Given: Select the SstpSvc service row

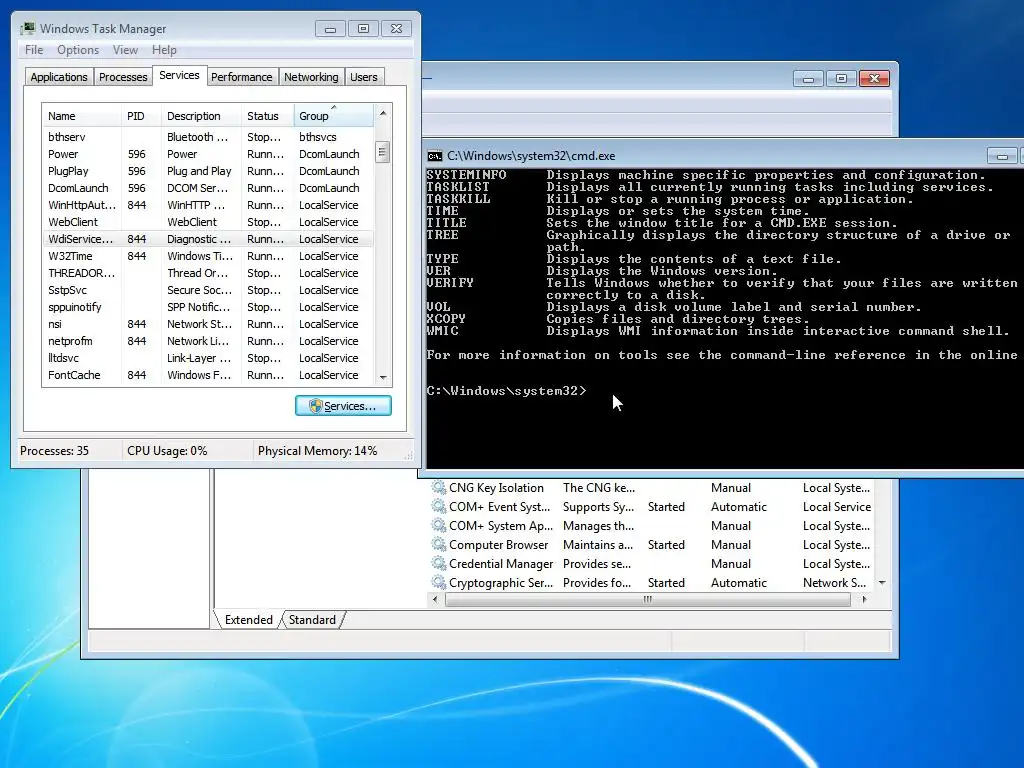Looking at the screenshot, I should (x=208, y=290).
